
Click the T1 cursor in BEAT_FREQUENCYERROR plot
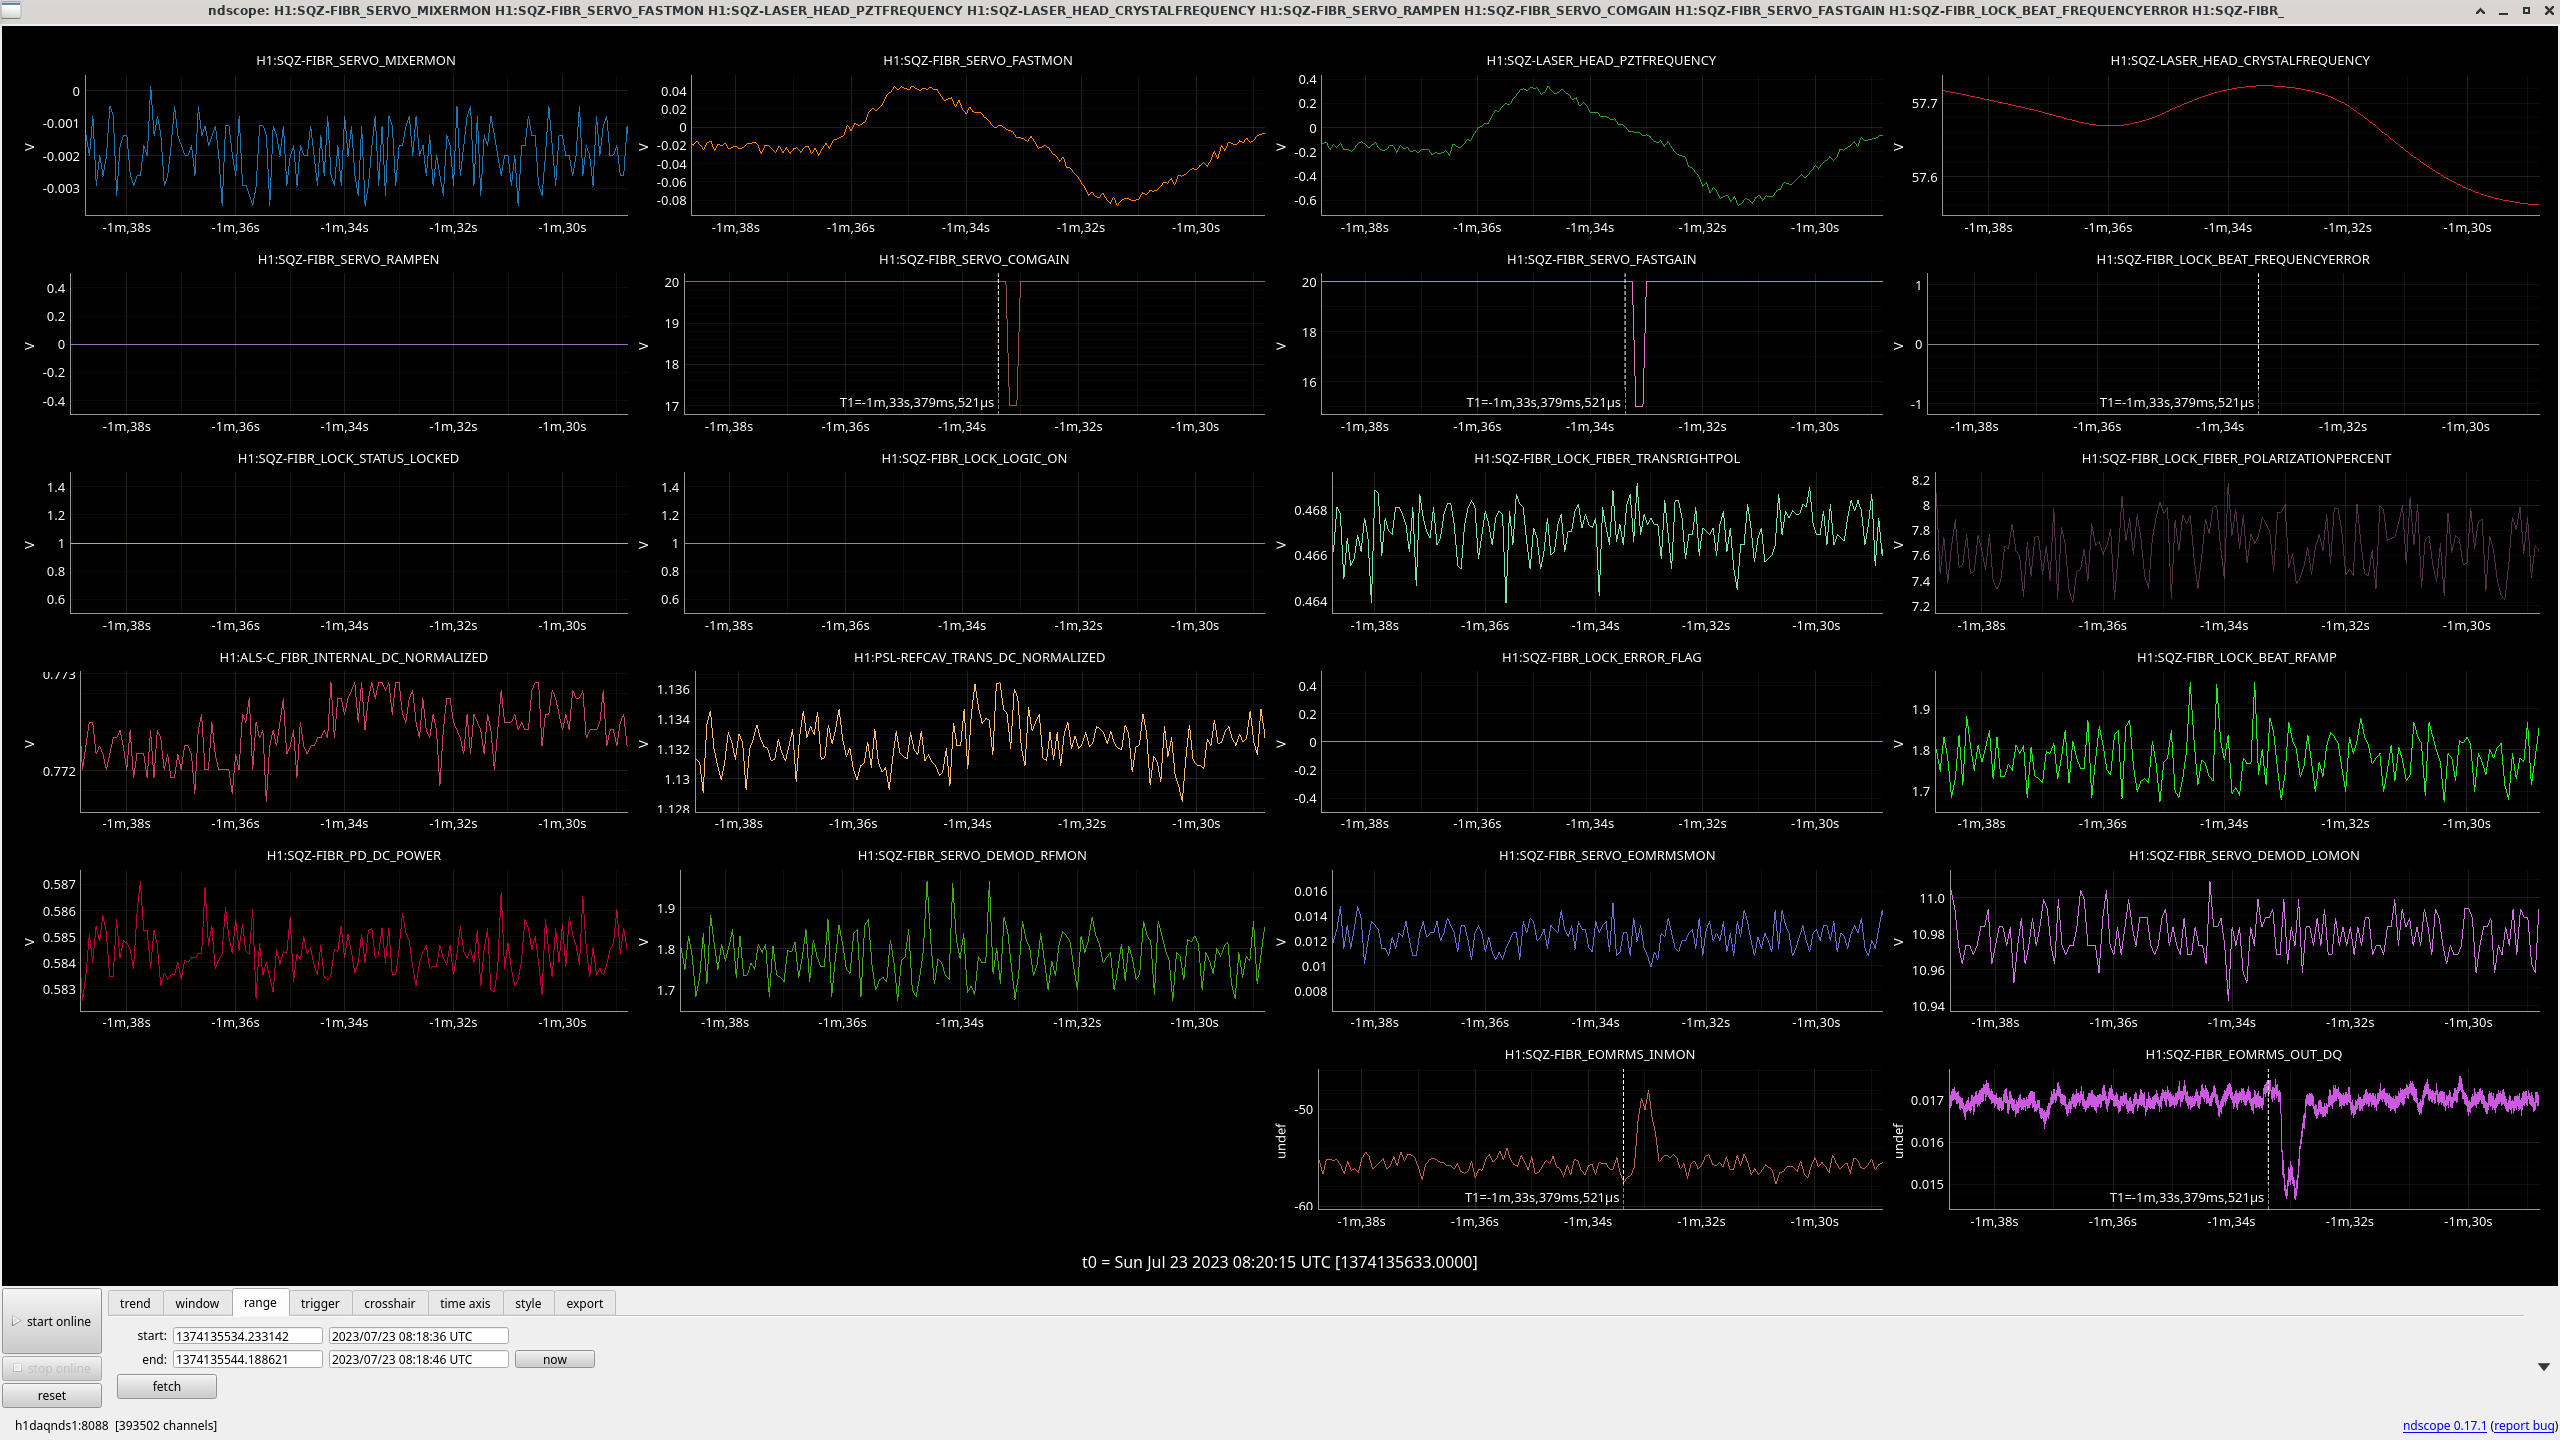(2258, 342)
